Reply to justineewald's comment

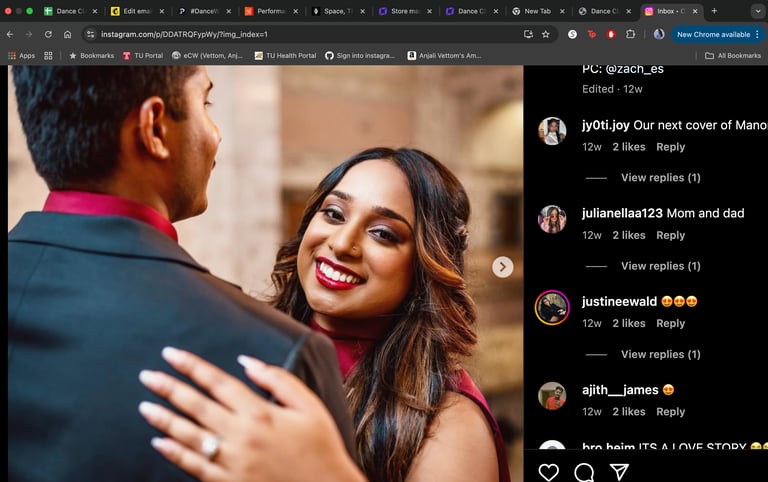click(x=671, y=323)
